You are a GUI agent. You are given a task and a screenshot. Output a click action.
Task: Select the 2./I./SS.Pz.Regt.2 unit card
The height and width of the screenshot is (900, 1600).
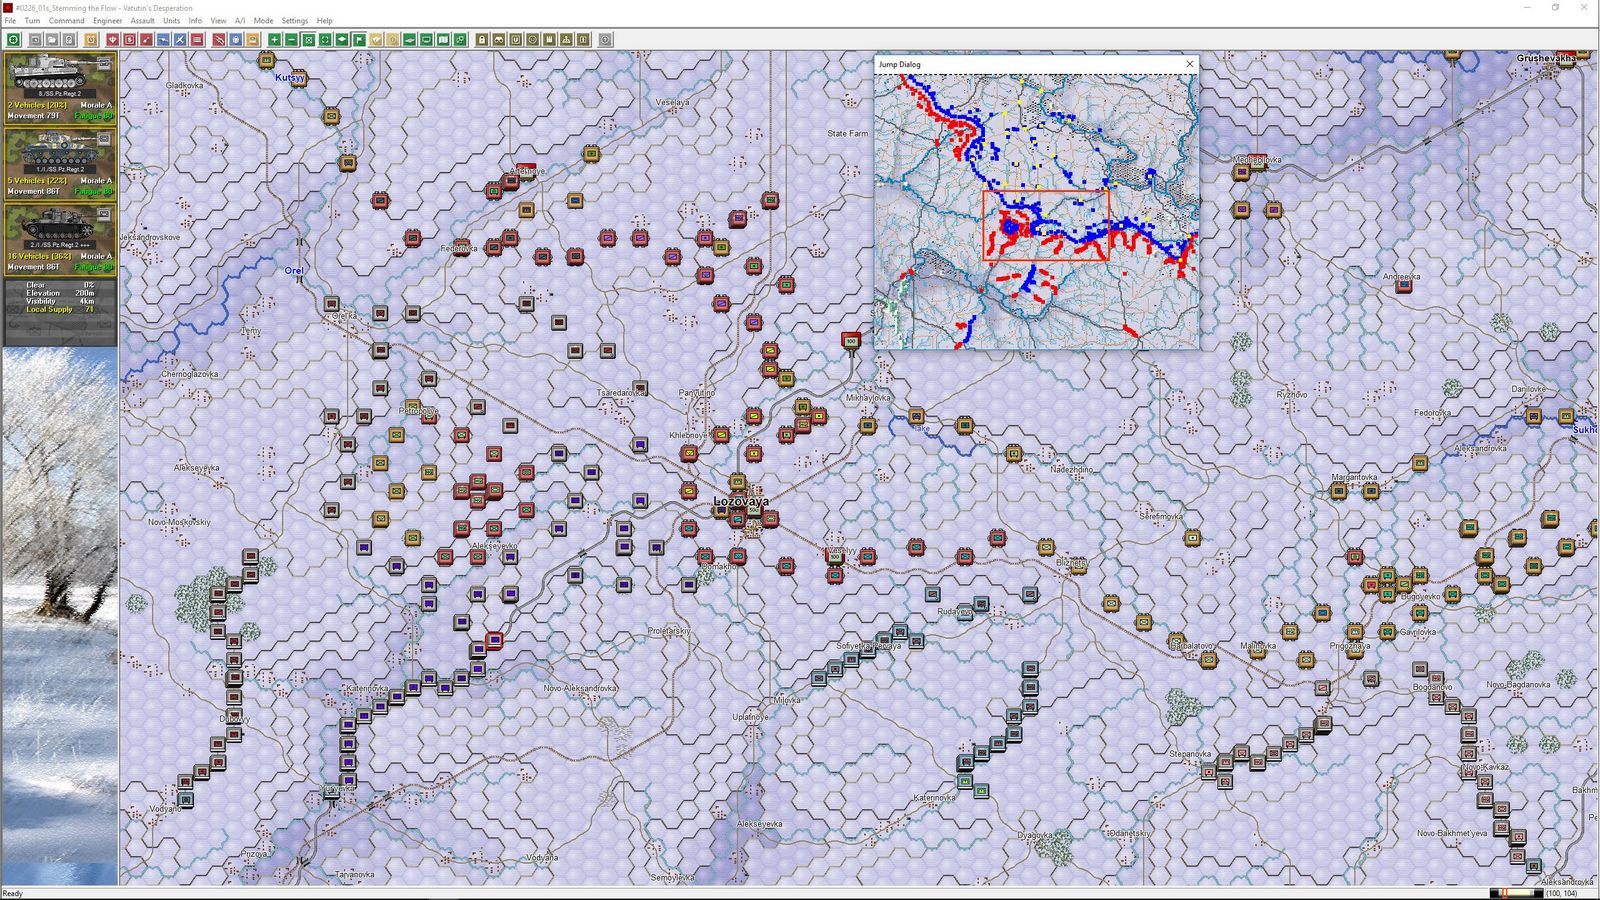point(60,239)
